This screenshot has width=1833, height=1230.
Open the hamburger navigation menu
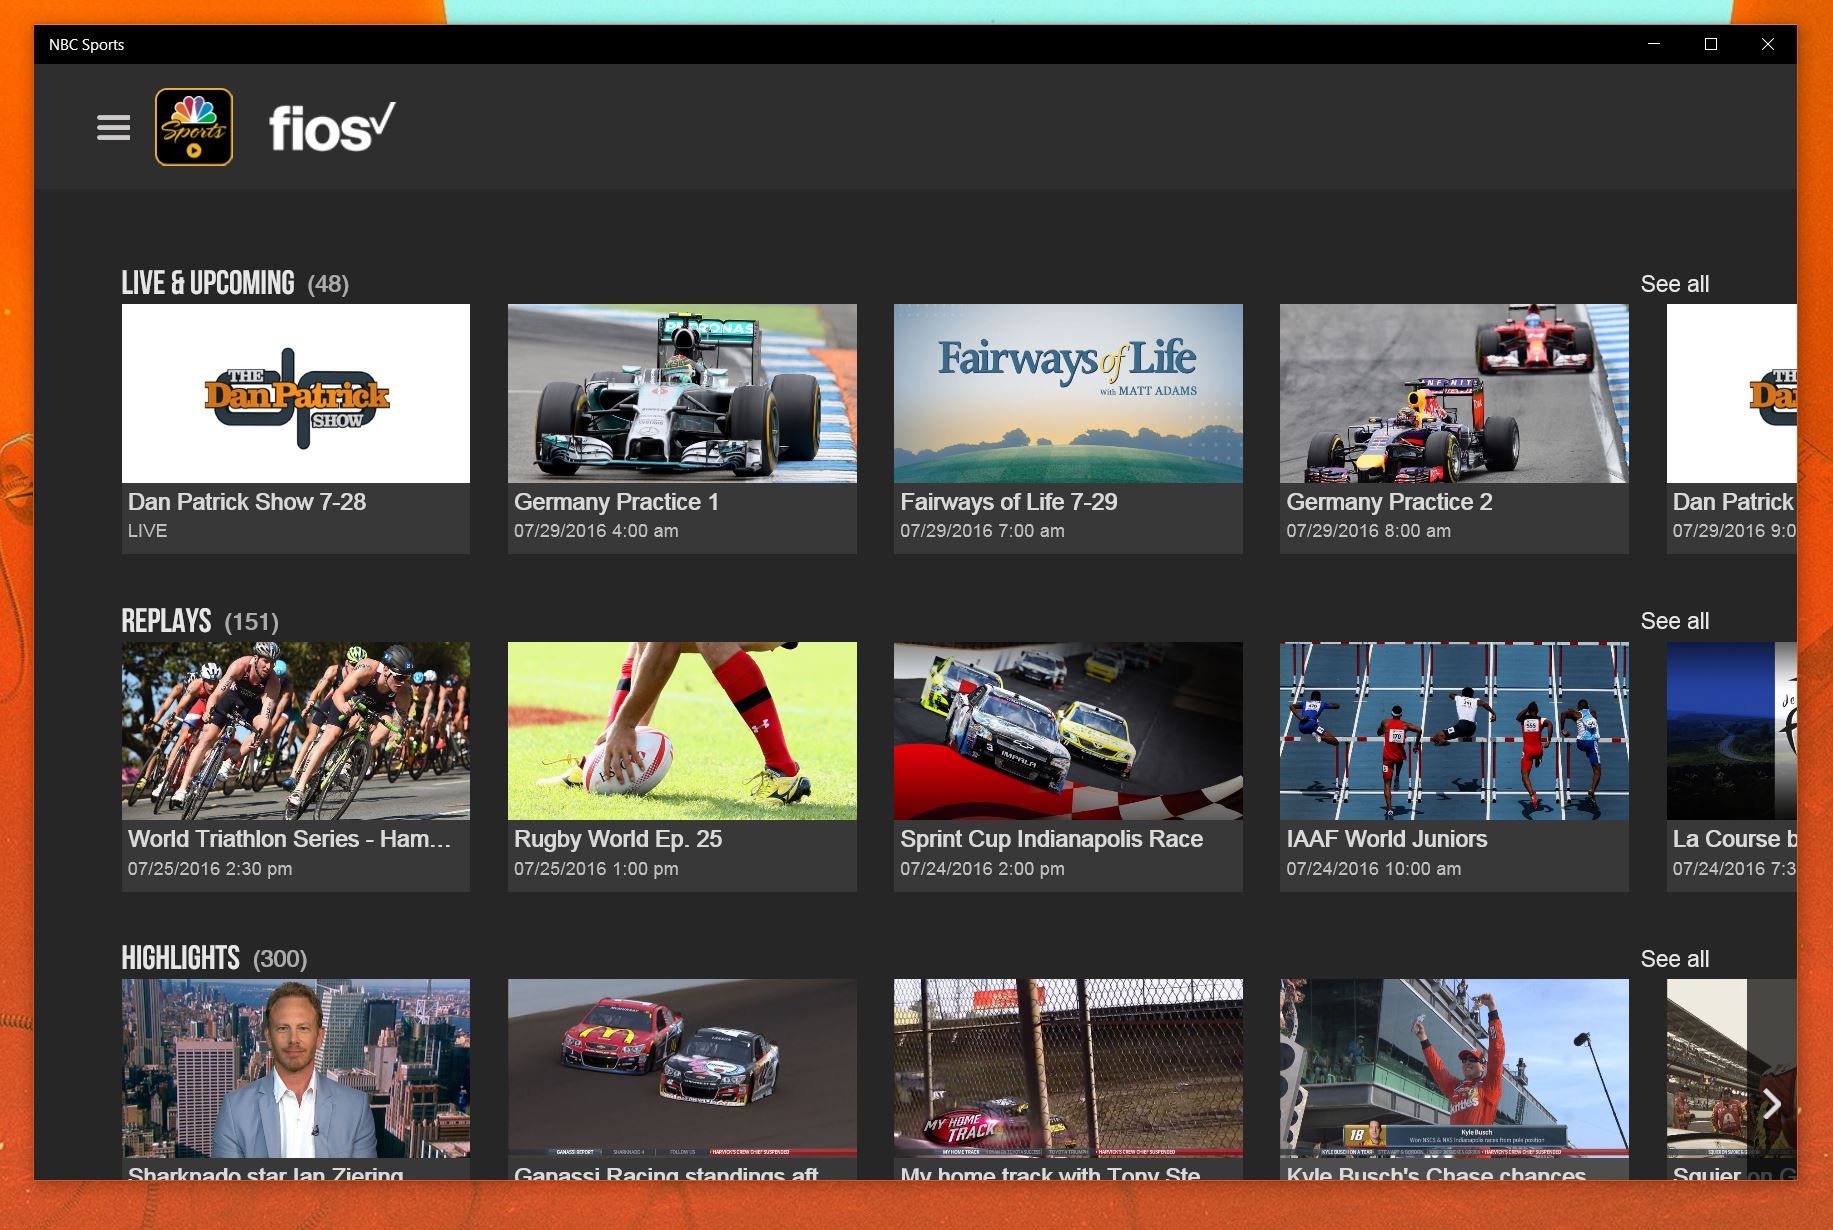click(x=112, y=127)
